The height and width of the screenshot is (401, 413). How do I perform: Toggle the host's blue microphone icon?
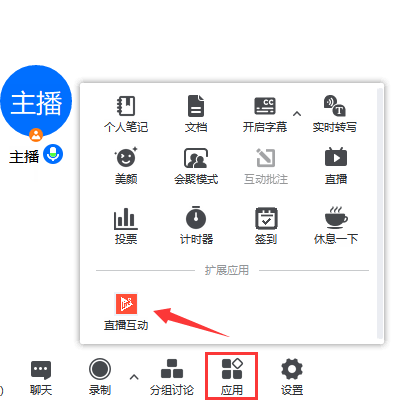pyautogui.click(x=53, y=154)
